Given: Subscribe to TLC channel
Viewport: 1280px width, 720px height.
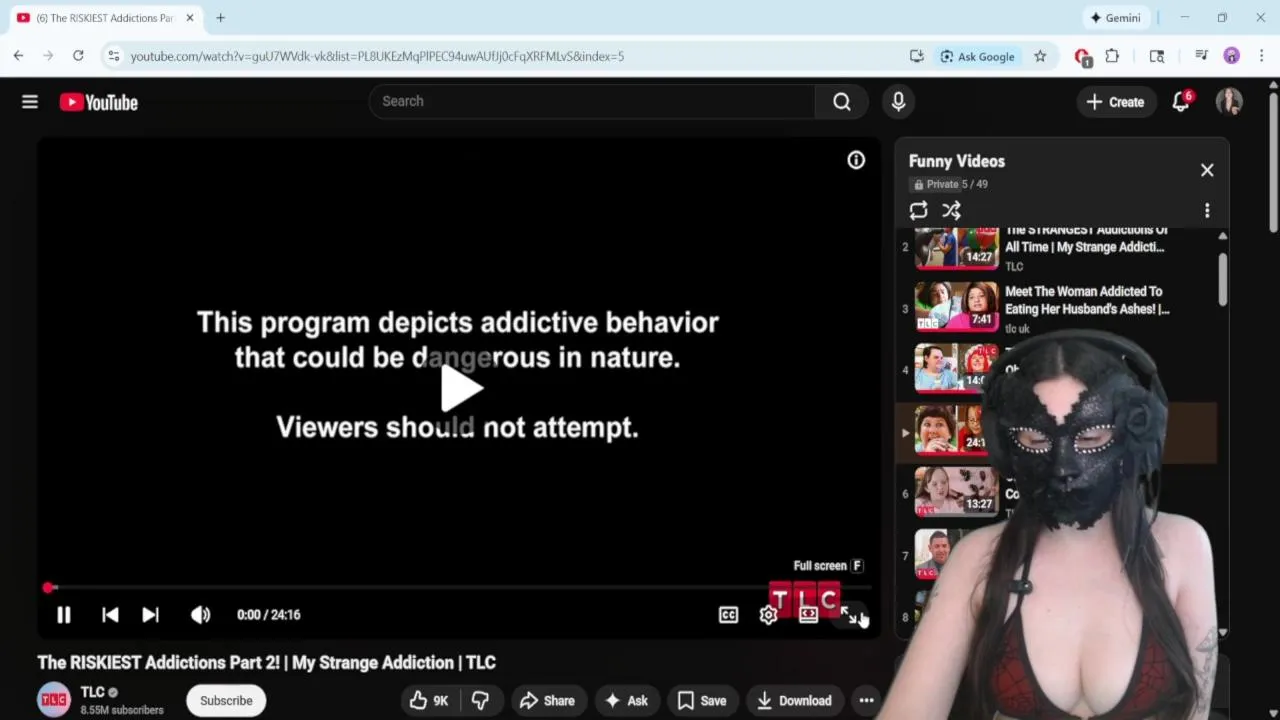Looking at the screenshot, I should (226, 701).
